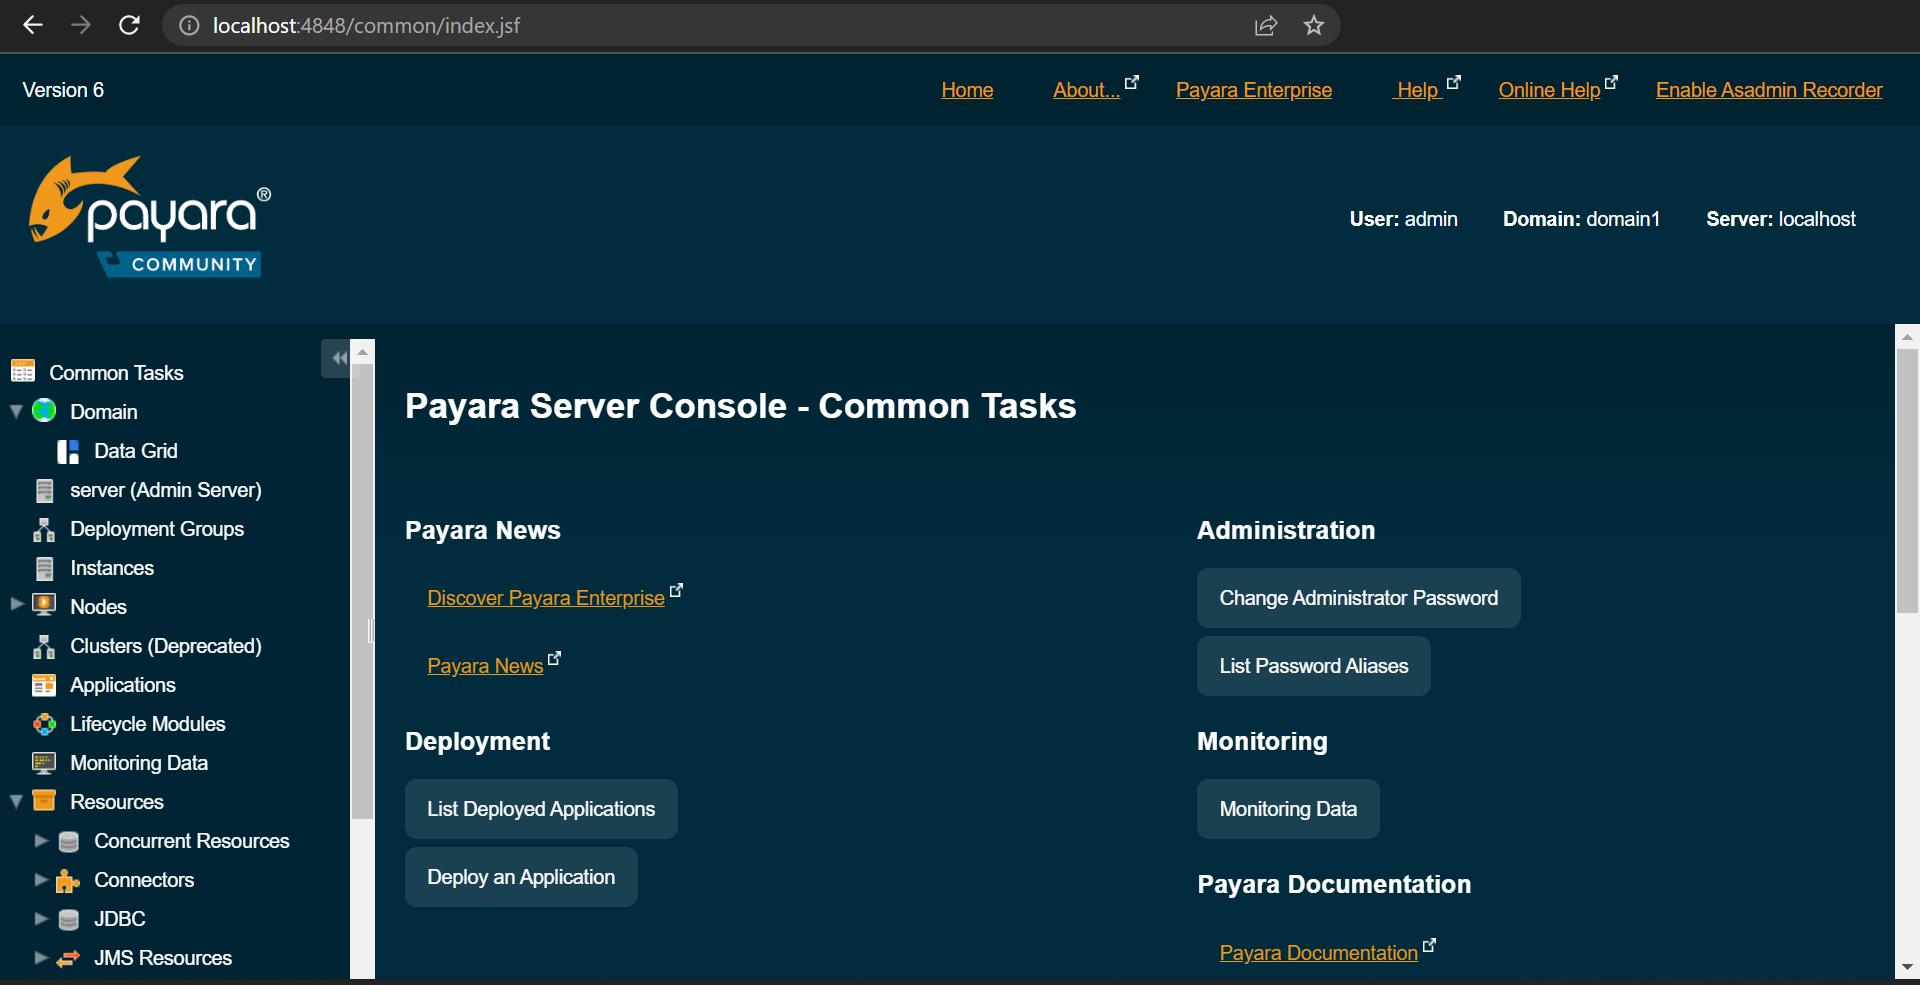The image size is (1920, 1008).
Task: Expand the JDBC tree node
Action: click(41, 918)
